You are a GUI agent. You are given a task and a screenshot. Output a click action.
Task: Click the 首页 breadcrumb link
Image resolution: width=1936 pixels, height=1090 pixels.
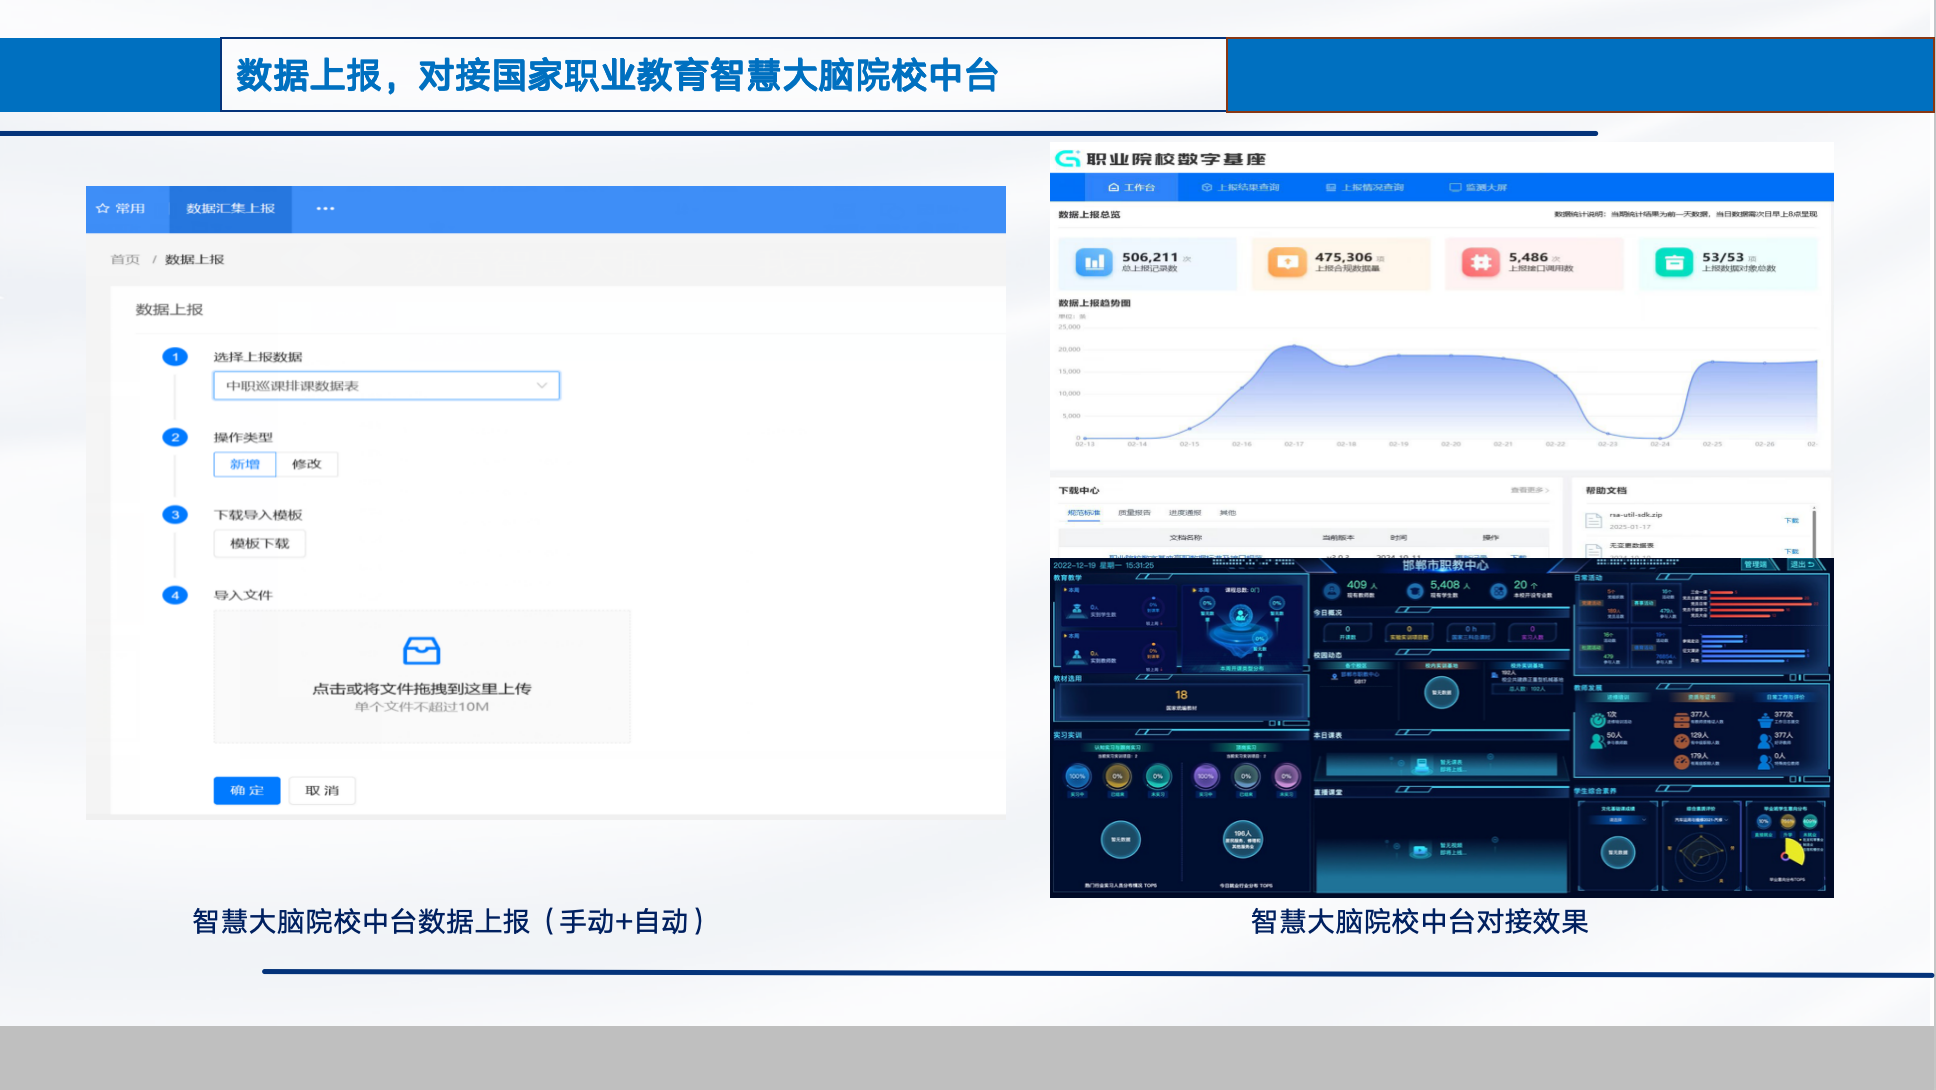[x=125, y=260]
